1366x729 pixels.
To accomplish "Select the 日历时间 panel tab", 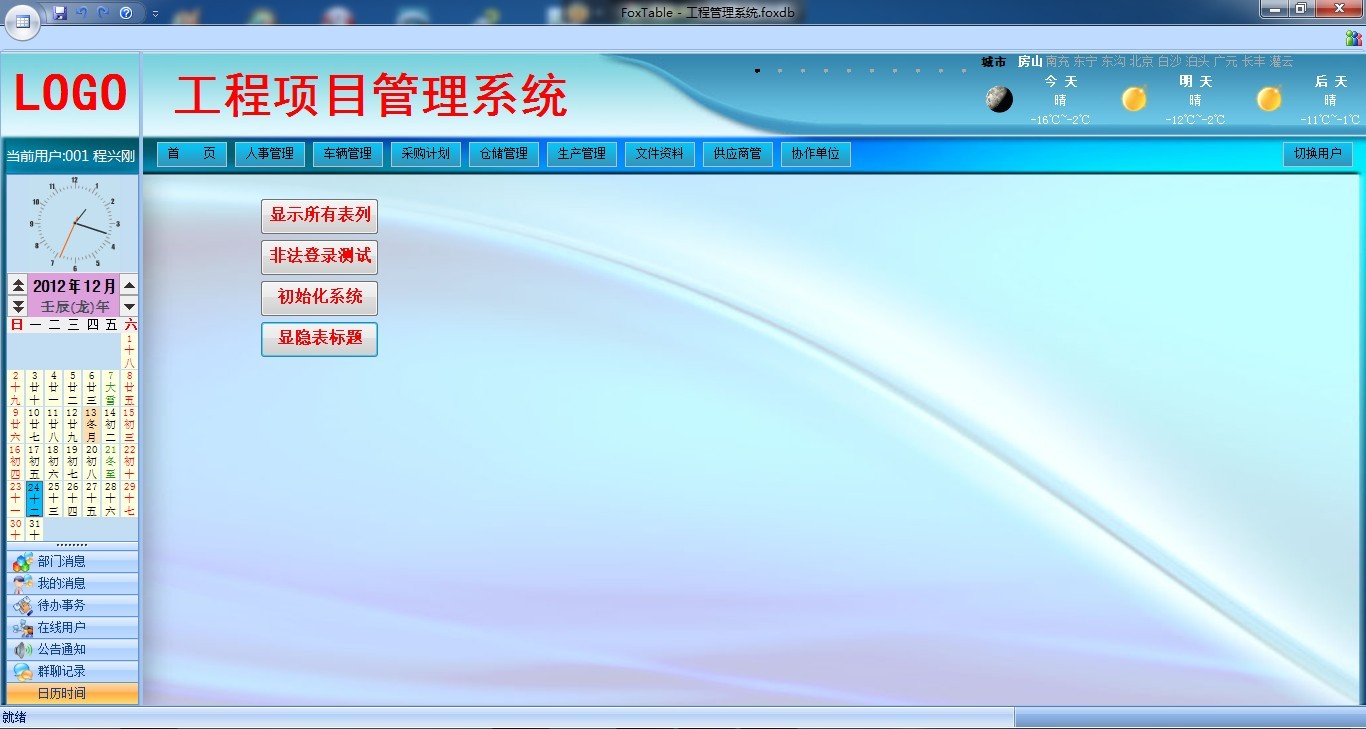I will click(x=73, y=693).
